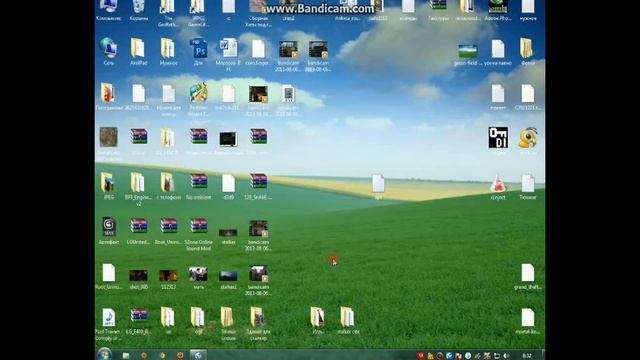The image size is (640, 360).
Task: Select the Артефакт MAX file icon
Action: [109, 227]
